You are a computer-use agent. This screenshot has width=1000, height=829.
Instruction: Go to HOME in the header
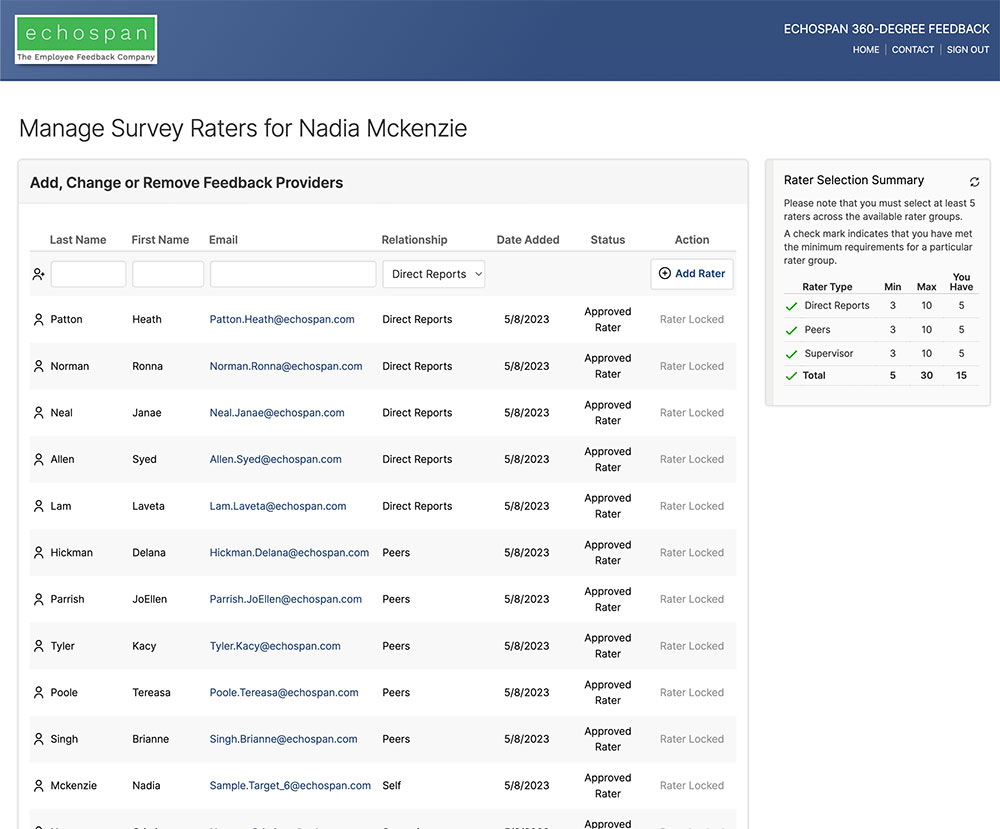click(865, 50)
